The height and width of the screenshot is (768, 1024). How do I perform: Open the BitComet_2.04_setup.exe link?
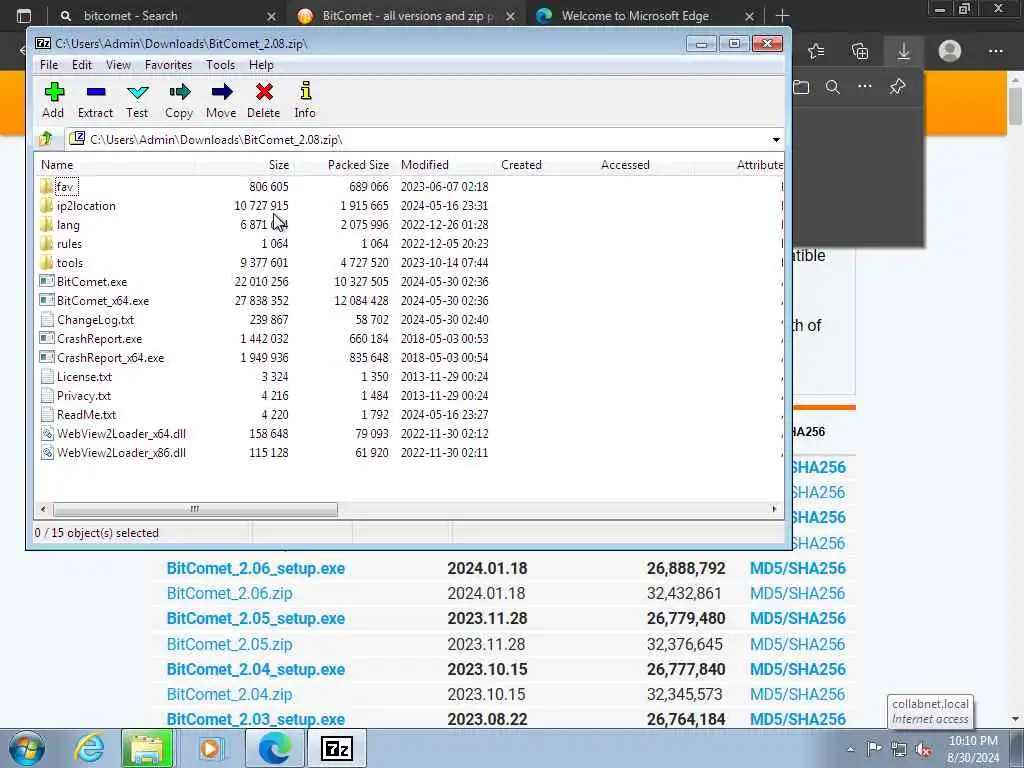pyautogui.click(x=255, y=669)
